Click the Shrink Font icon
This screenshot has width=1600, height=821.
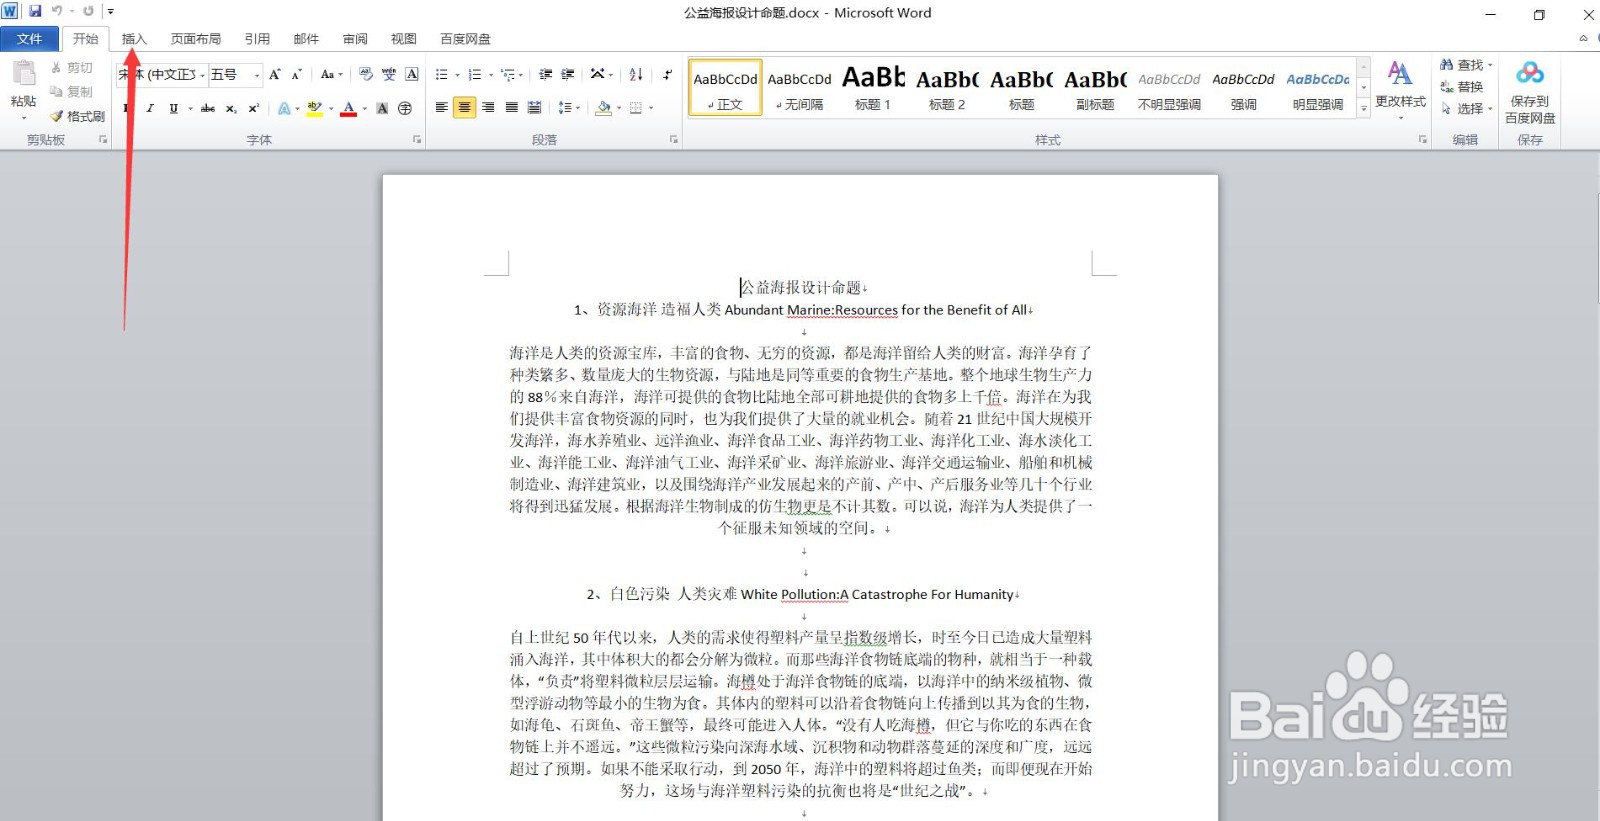297,75
